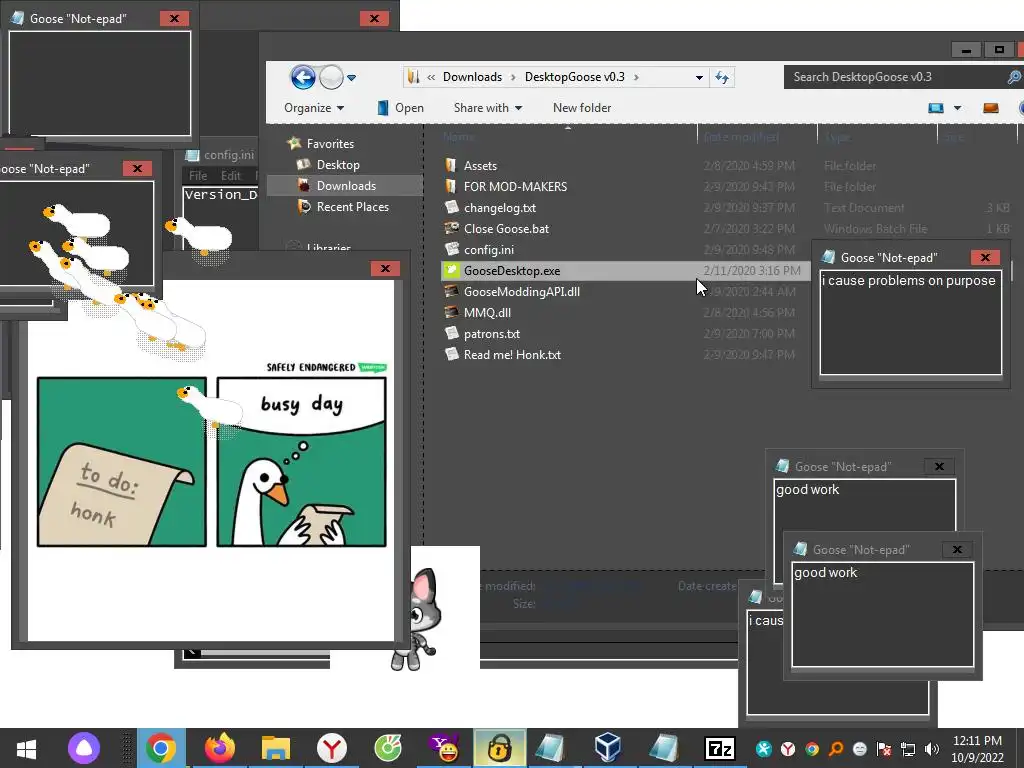Image resolution: width=1024 pixels, height=768 pixels.
Task: Open 7-Zip from the taskbar
Action: (720, 748)
